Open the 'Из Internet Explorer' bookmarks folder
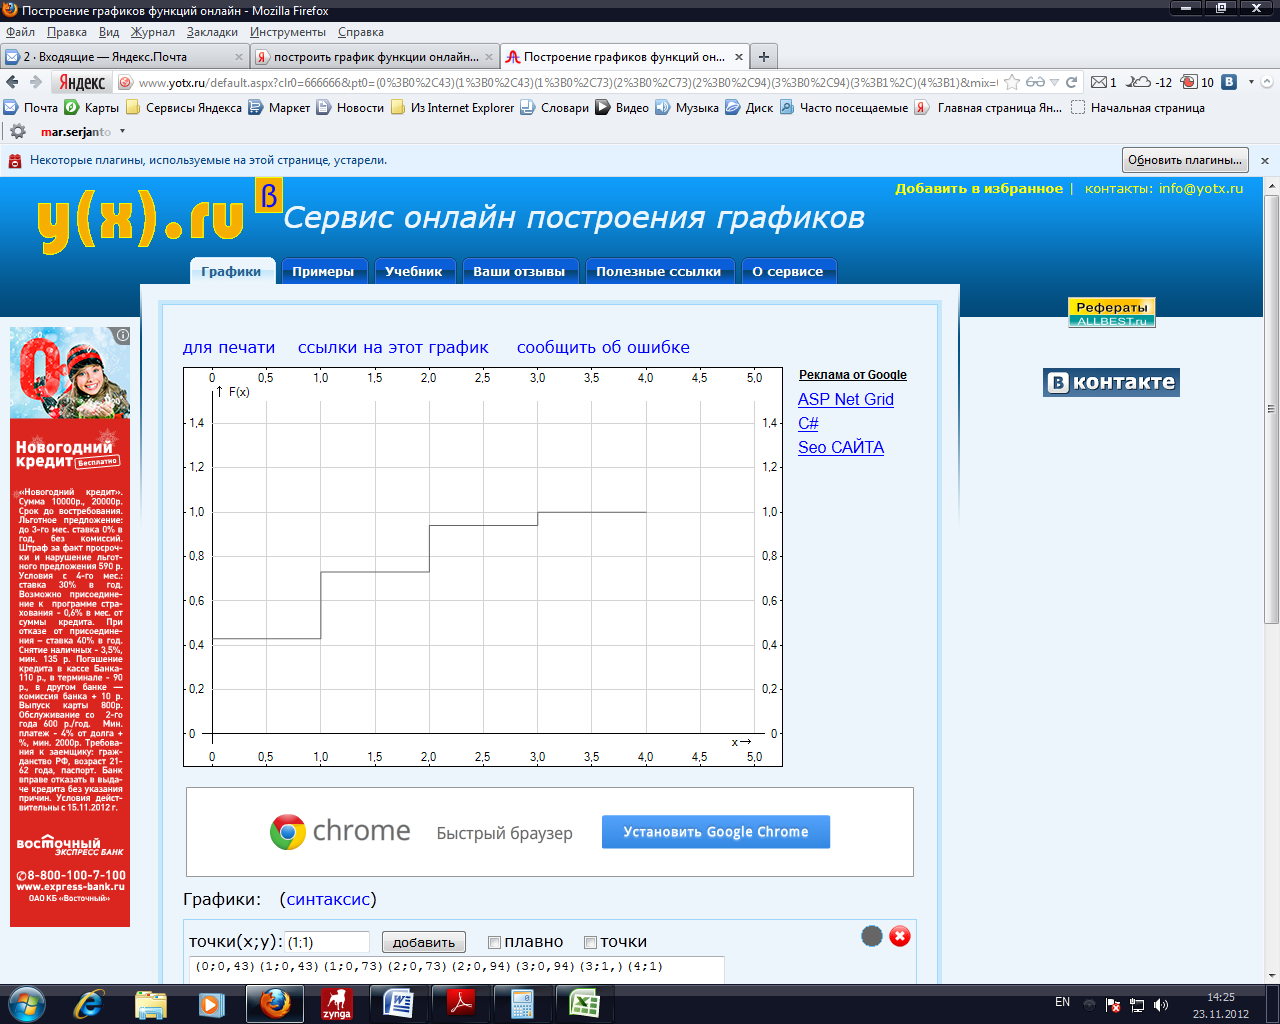This screenshot has height=1024, width=1280. [452, 108]
